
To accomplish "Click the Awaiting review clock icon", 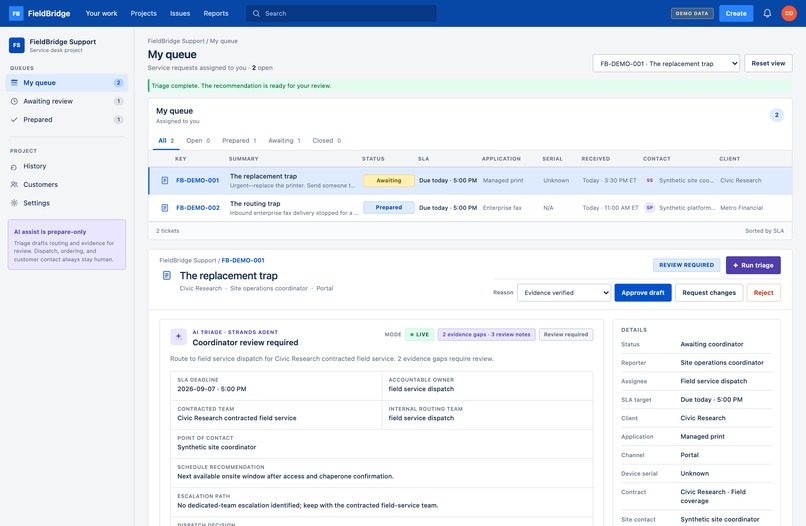I will (x=14, y=101).
